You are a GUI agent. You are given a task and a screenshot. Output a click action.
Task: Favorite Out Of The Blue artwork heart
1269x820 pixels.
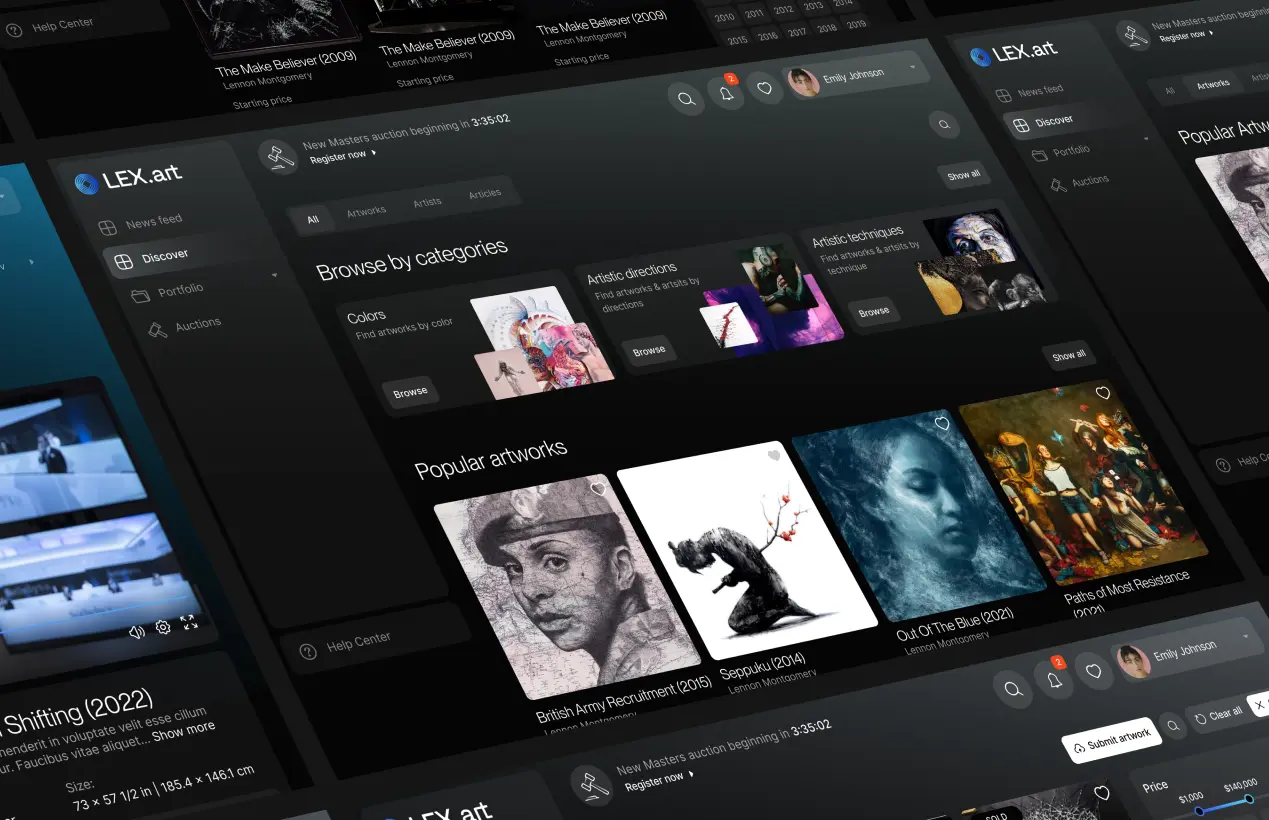tap(941, 424)
